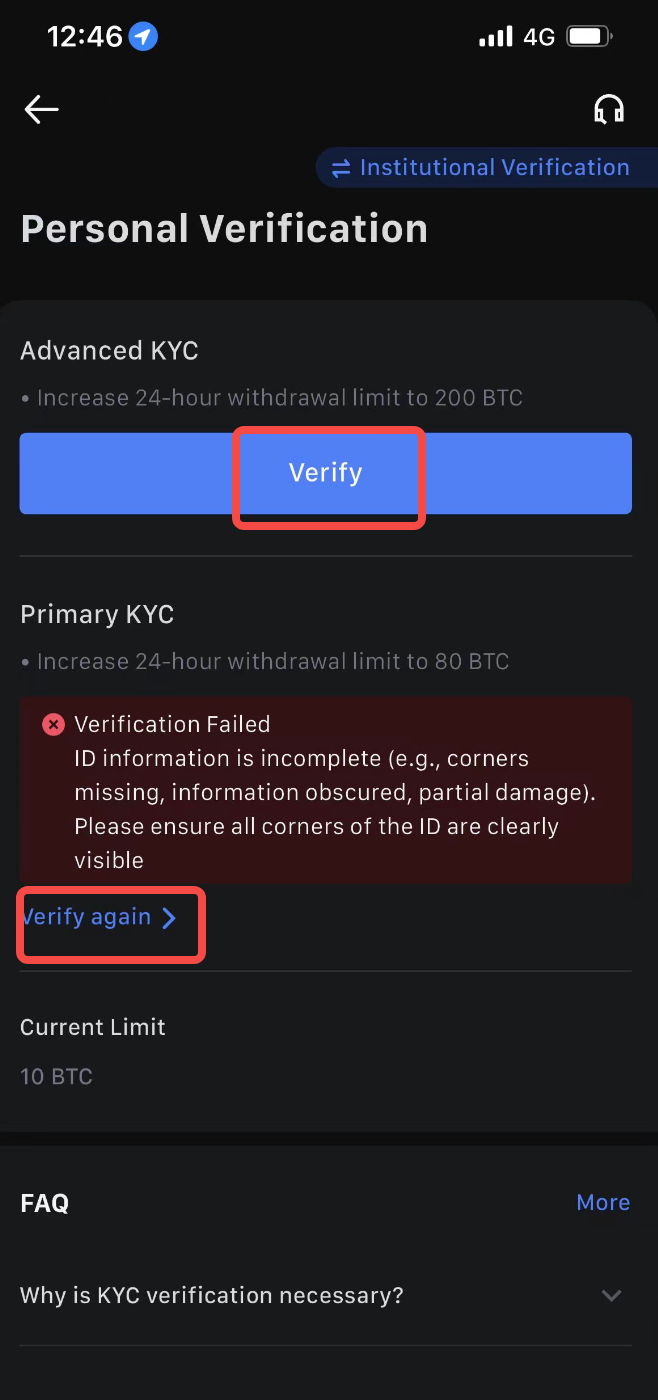Tap the battery icon in status bar
This screenshot has width=658, height=1400.
[590, 38]
